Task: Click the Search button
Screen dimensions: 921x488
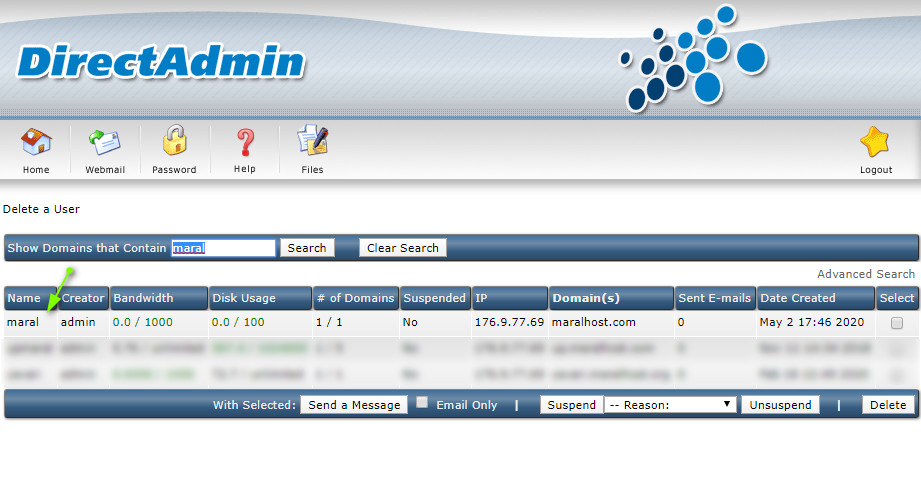Action: pos(307,248)
